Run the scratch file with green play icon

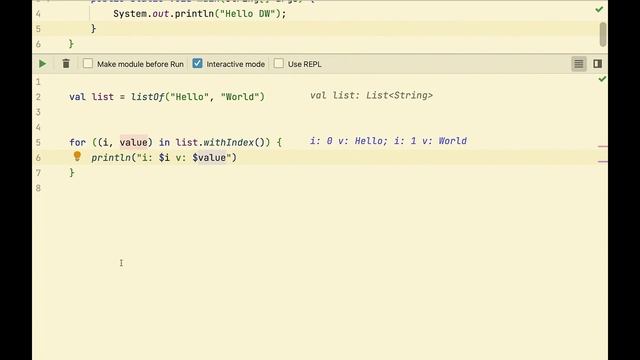42,64
